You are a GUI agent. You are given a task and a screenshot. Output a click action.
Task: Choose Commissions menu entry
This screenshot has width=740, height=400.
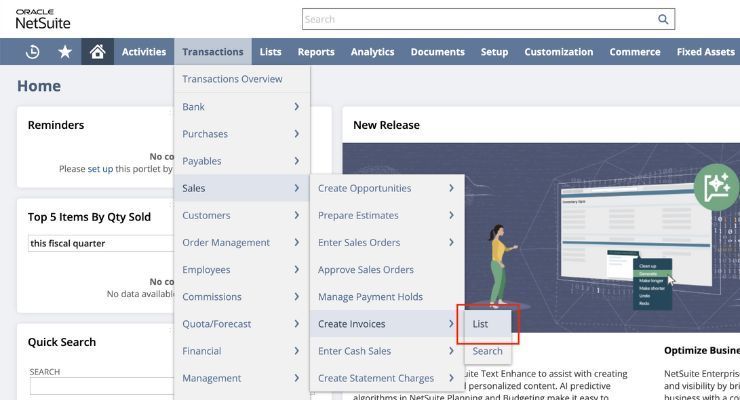(242, 297)
